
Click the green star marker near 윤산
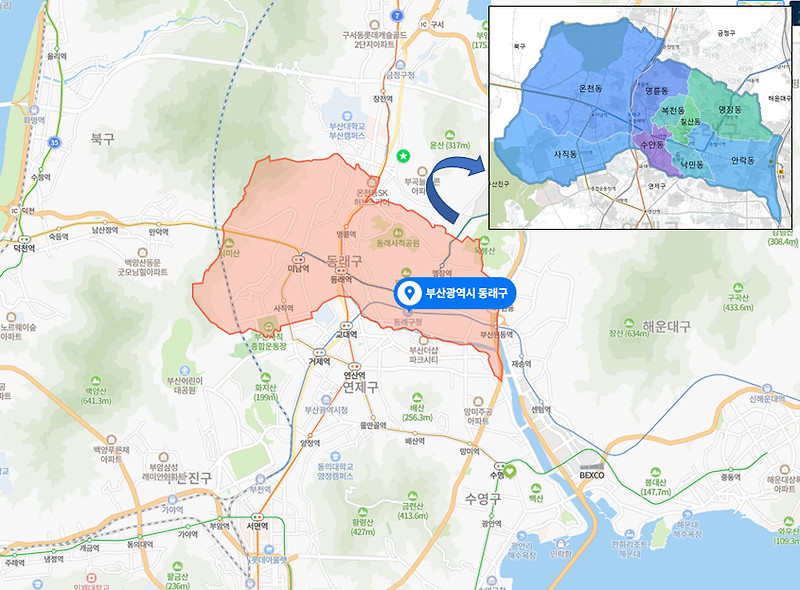[x=403, y=156]
